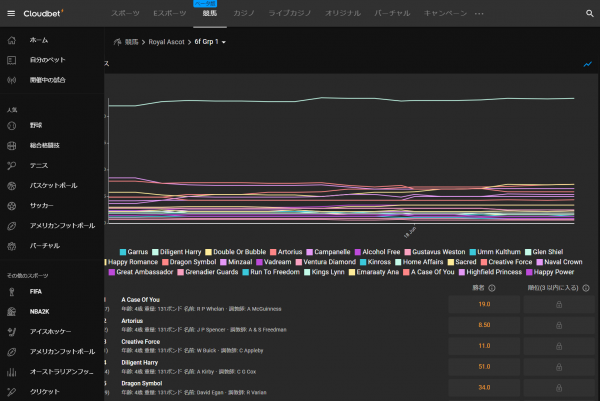Toggle Double Or Bubble legend color swatch
Image resolution: width=600 pixels, height=401 pixels.
[208, 252]
